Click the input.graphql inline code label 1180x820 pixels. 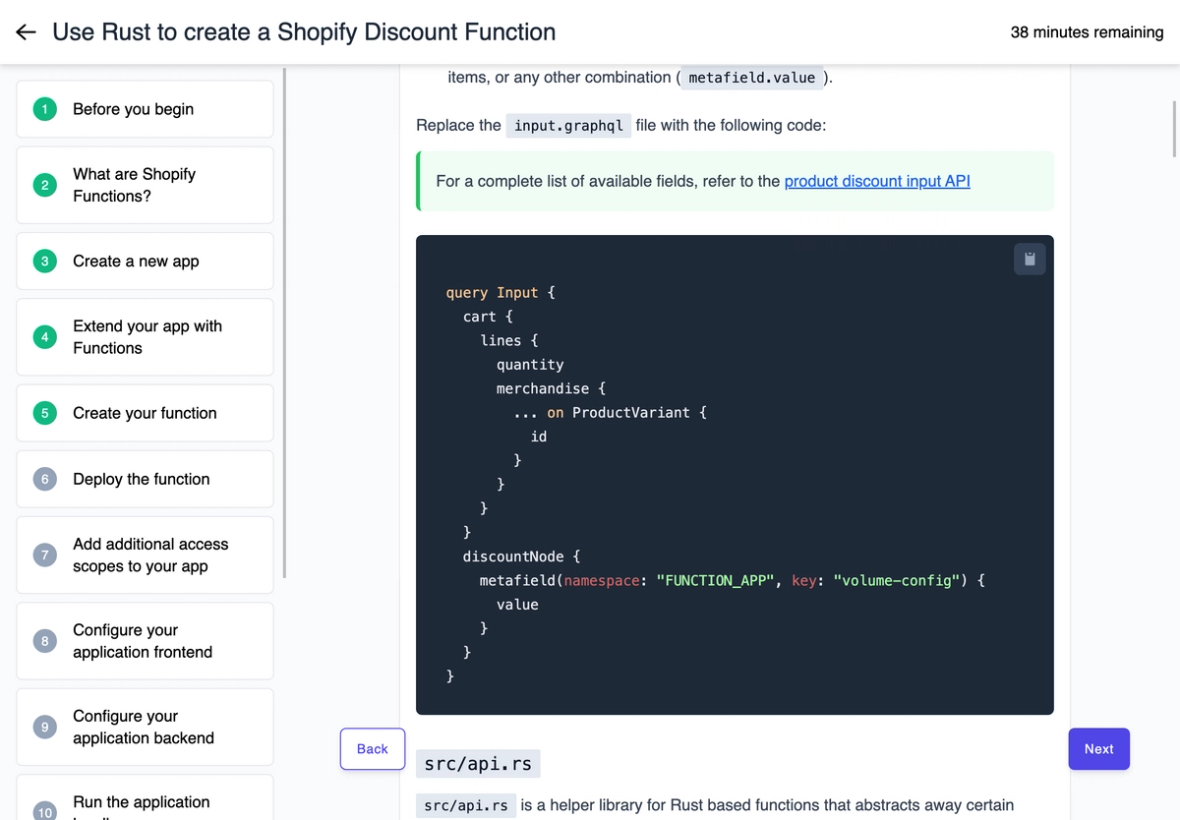[x=568, y=126]
